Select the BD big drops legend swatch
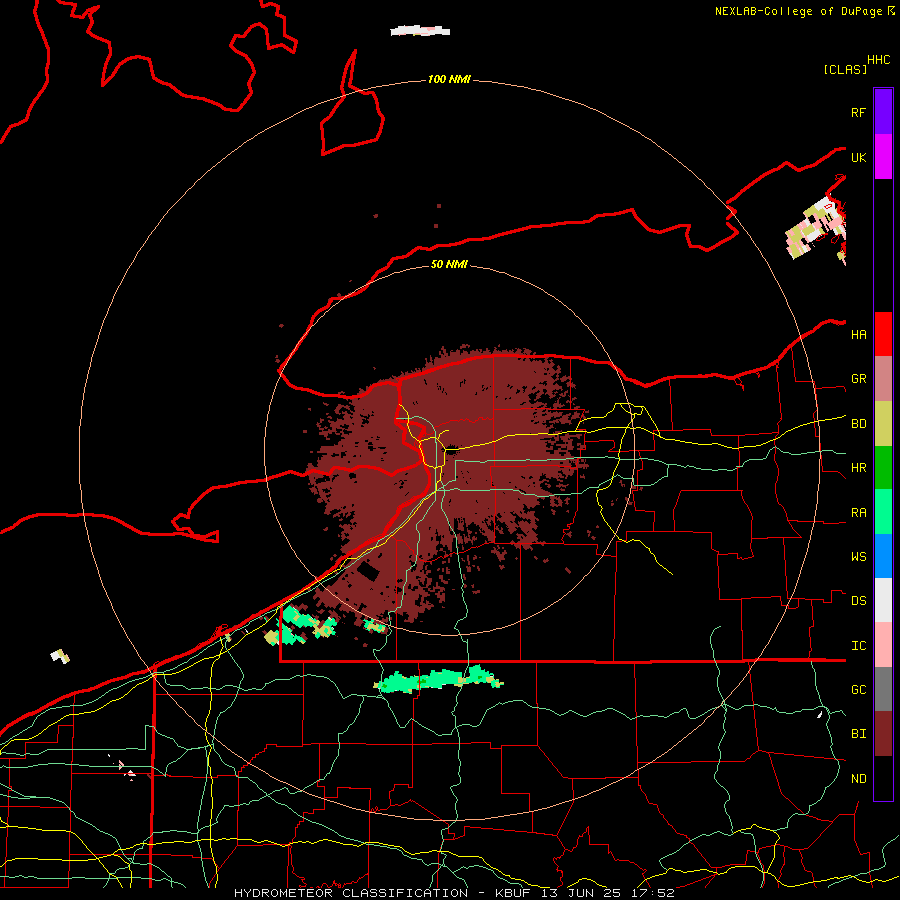The height and width of the screenshot is (900, 900). tap(883, 423)
